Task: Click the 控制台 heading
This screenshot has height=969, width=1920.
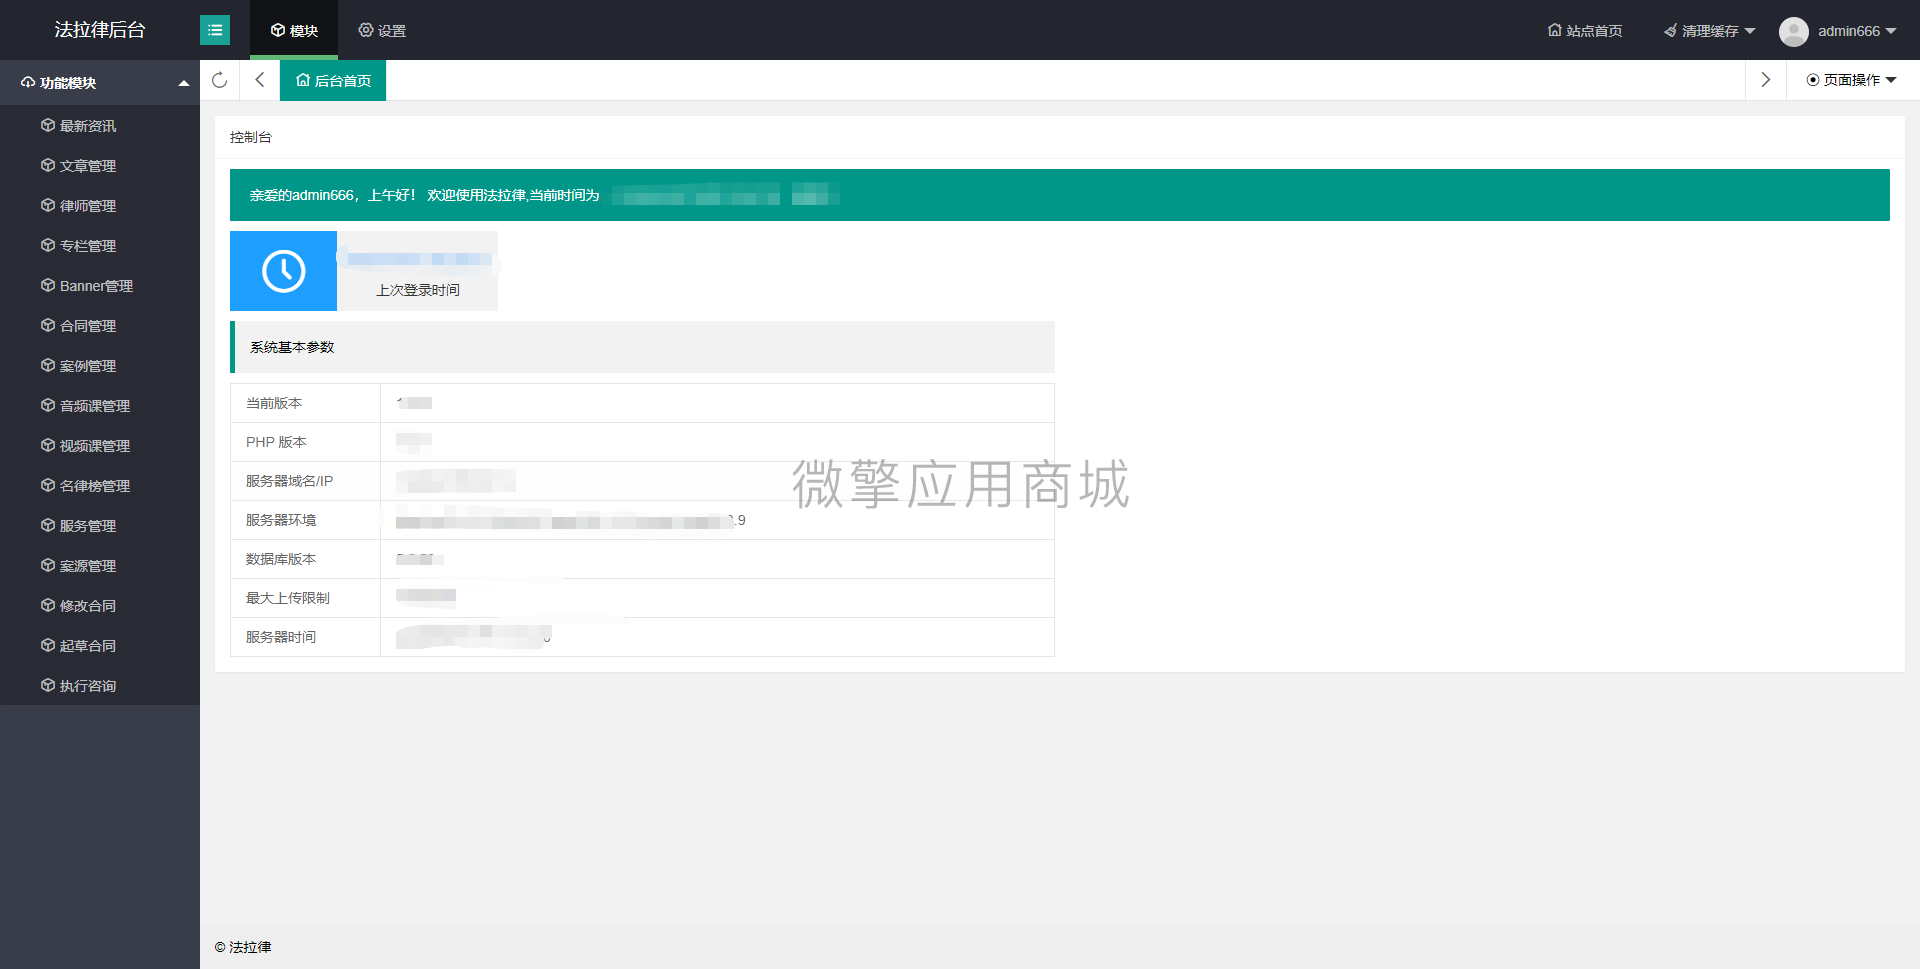Action: (251, 137)
